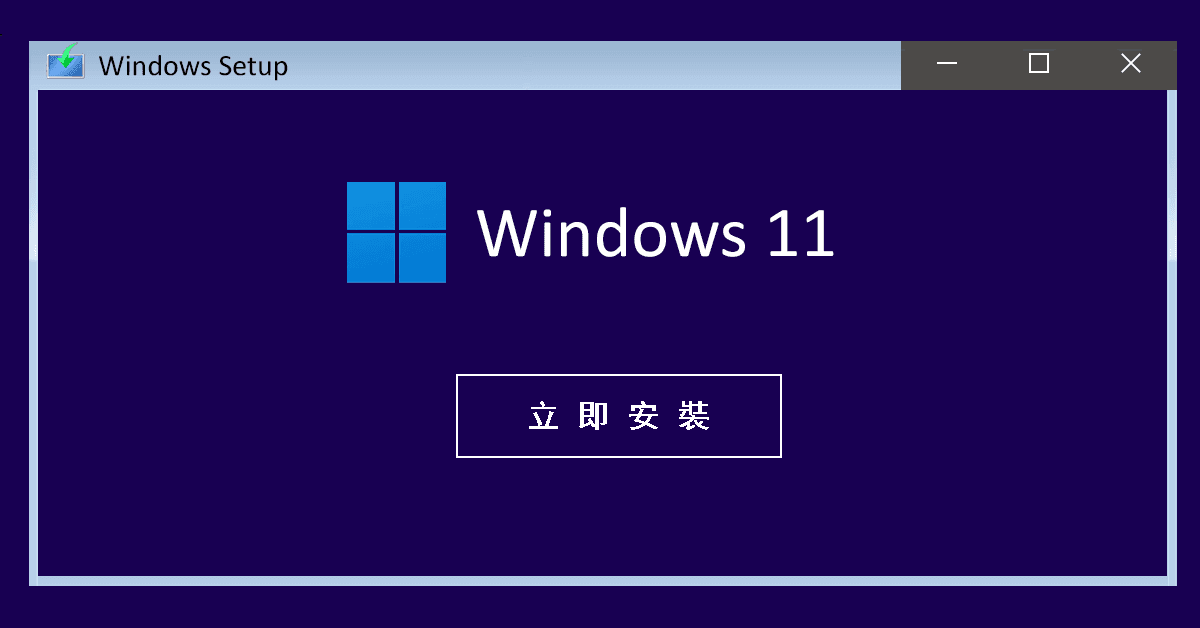Maximize the Windows Setup window
The image size is (1200, 628).
point(1039,65)
